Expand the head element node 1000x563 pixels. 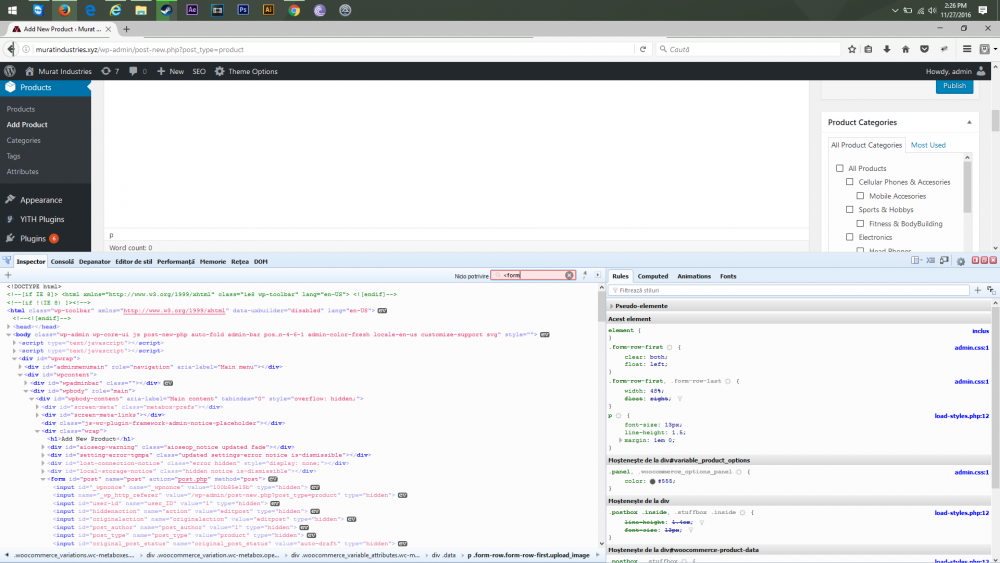point(9,326)
